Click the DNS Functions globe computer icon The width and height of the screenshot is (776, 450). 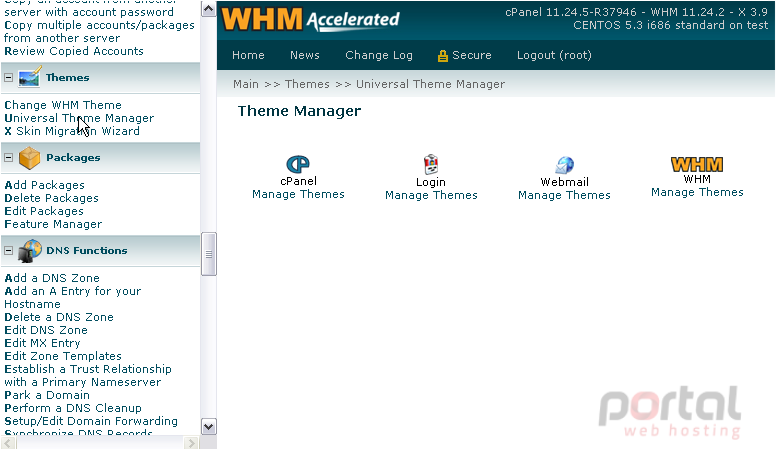[29, 251]
